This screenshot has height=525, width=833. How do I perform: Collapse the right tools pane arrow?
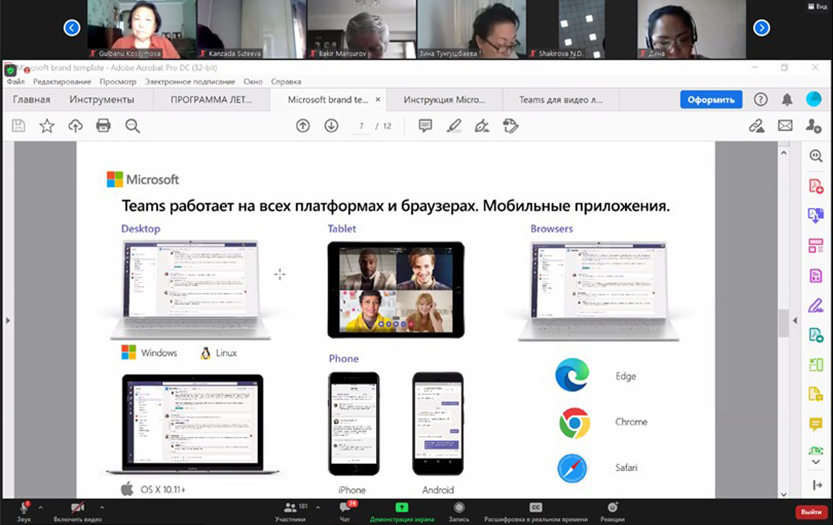pyautogui.click(x=796, y=320)
